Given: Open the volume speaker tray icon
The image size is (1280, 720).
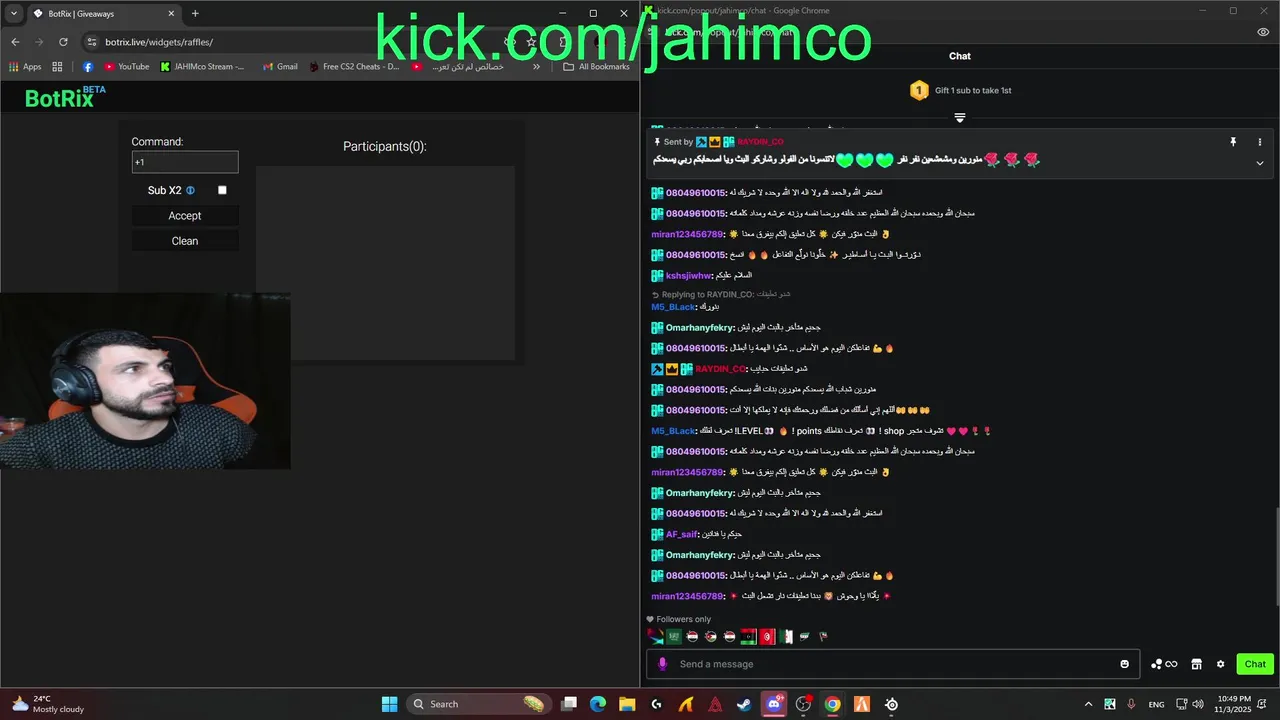Looking at the screenshot, I should pos(1198,704).
